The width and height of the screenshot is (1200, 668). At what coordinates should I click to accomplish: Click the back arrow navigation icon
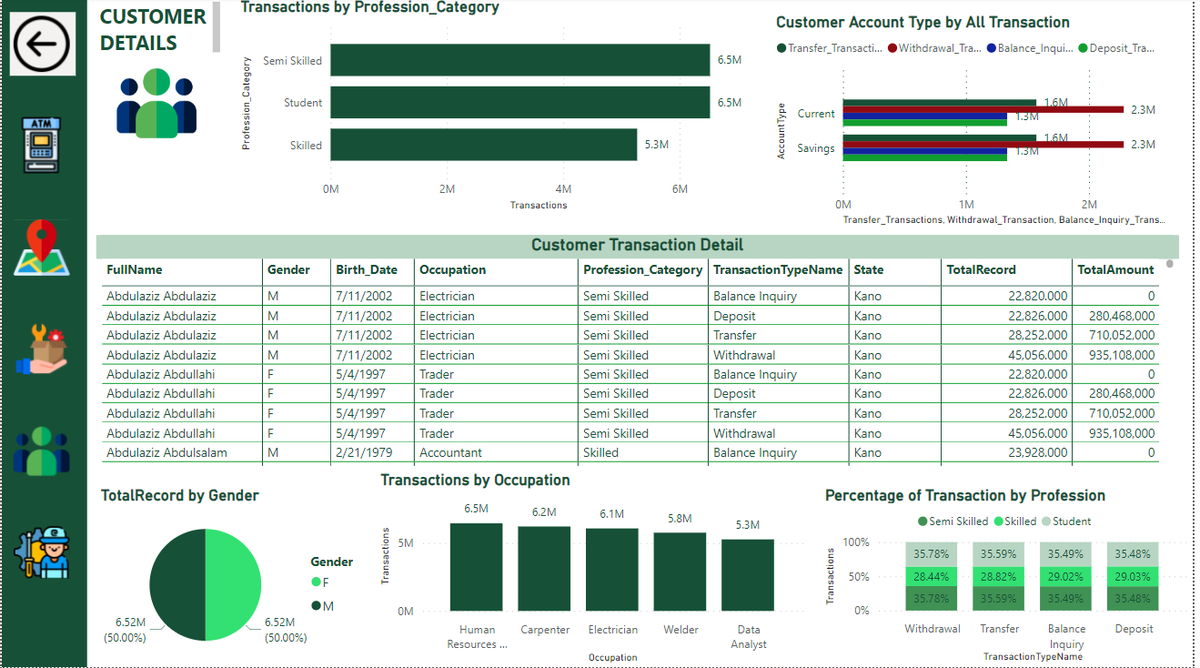[x=42, y=44]
